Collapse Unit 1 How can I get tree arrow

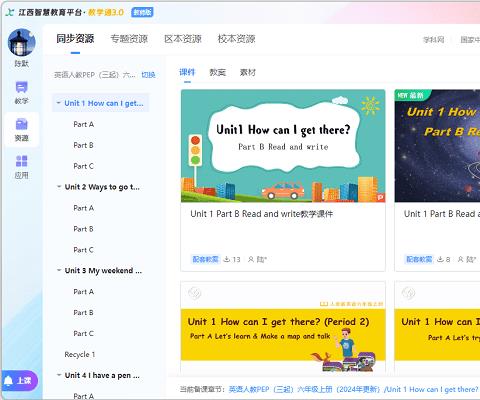click(x=59, y=103)
